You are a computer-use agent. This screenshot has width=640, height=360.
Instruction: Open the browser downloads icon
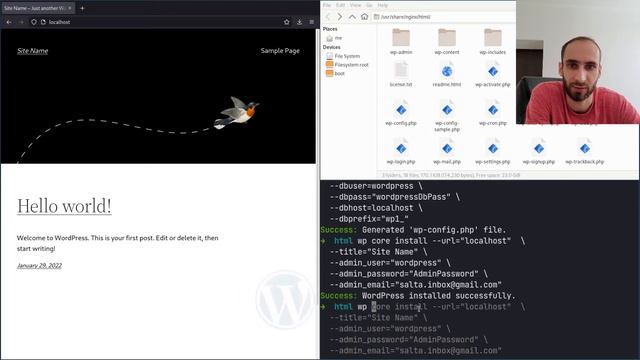[x=299, y=22]
